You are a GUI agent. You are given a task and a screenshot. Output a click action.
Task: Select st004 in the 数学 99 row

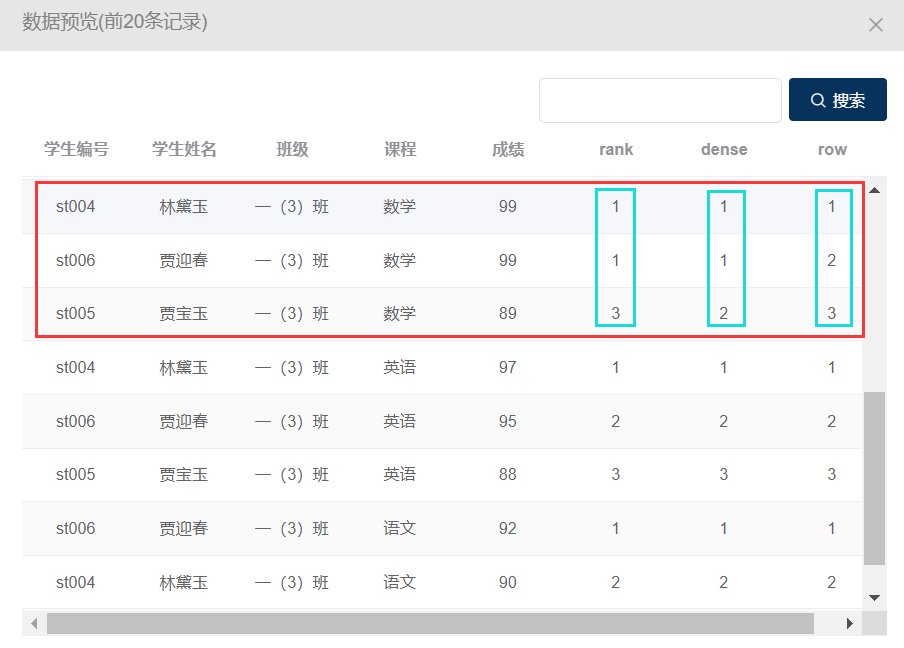pos(76,206)
